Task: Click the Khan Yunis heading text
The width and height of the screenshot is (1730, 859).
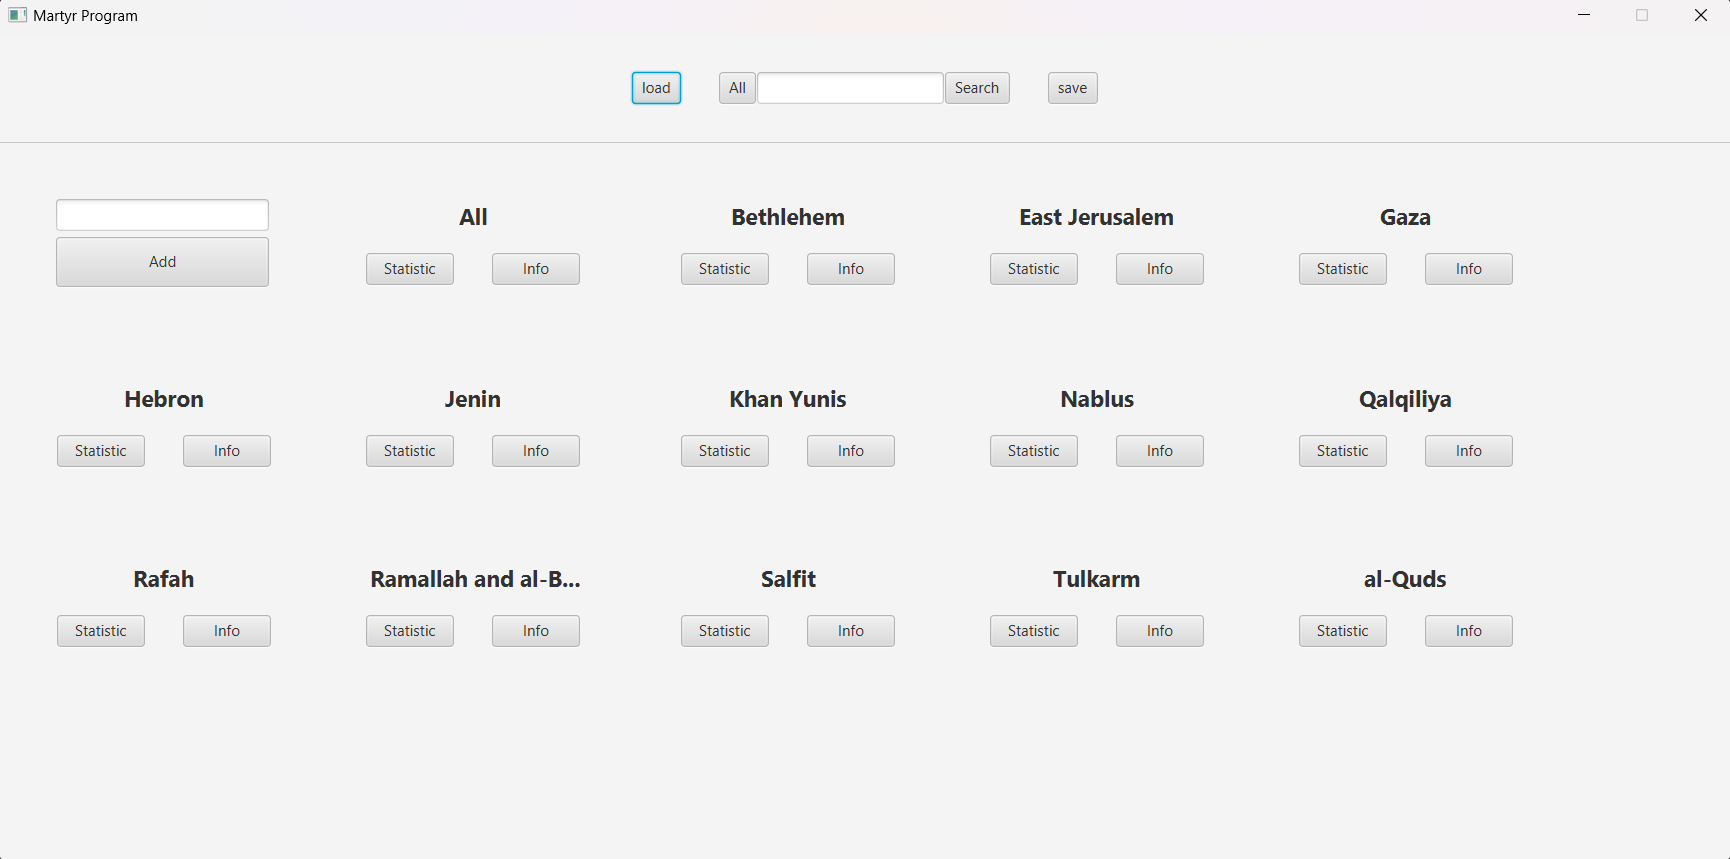Action: coord(788,400)
